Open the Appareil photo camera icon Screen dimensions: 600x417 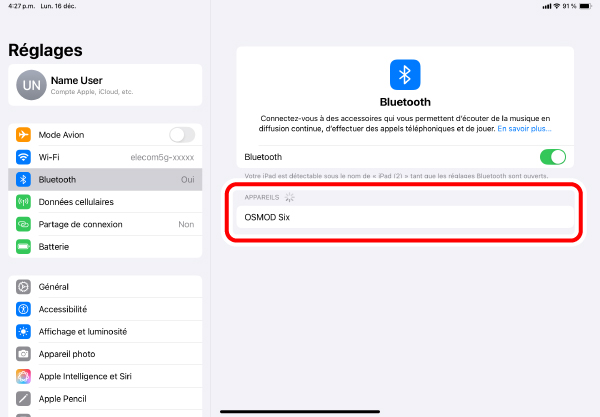coord(23,354)
